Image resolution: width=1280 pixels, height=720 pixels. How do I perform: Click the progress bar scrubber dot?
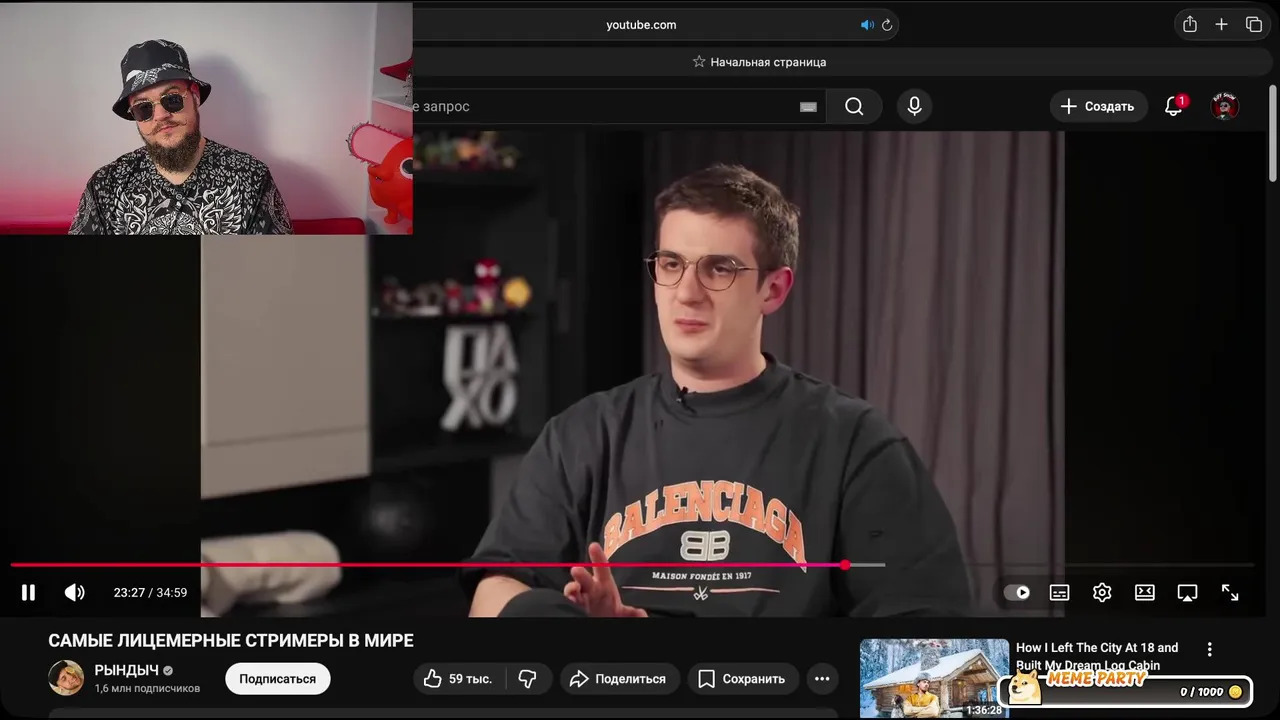[846, 565]
